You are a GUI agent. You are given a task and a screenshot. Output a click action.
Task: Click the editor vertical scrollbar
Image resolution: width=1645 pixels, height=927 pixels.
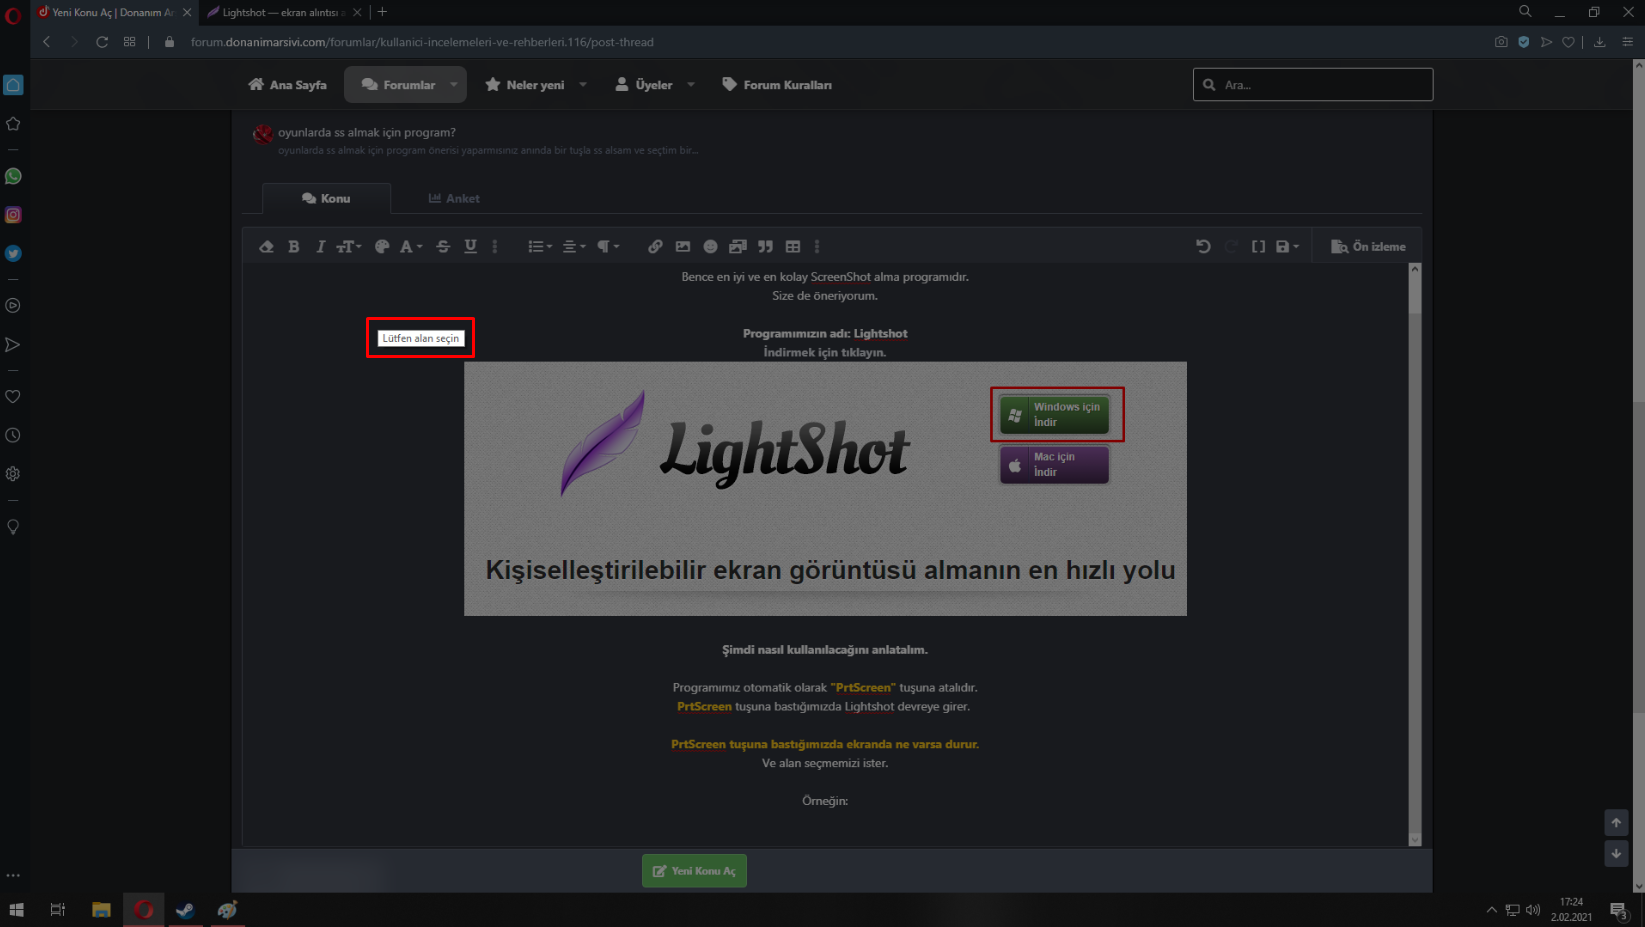point(1415,555)
